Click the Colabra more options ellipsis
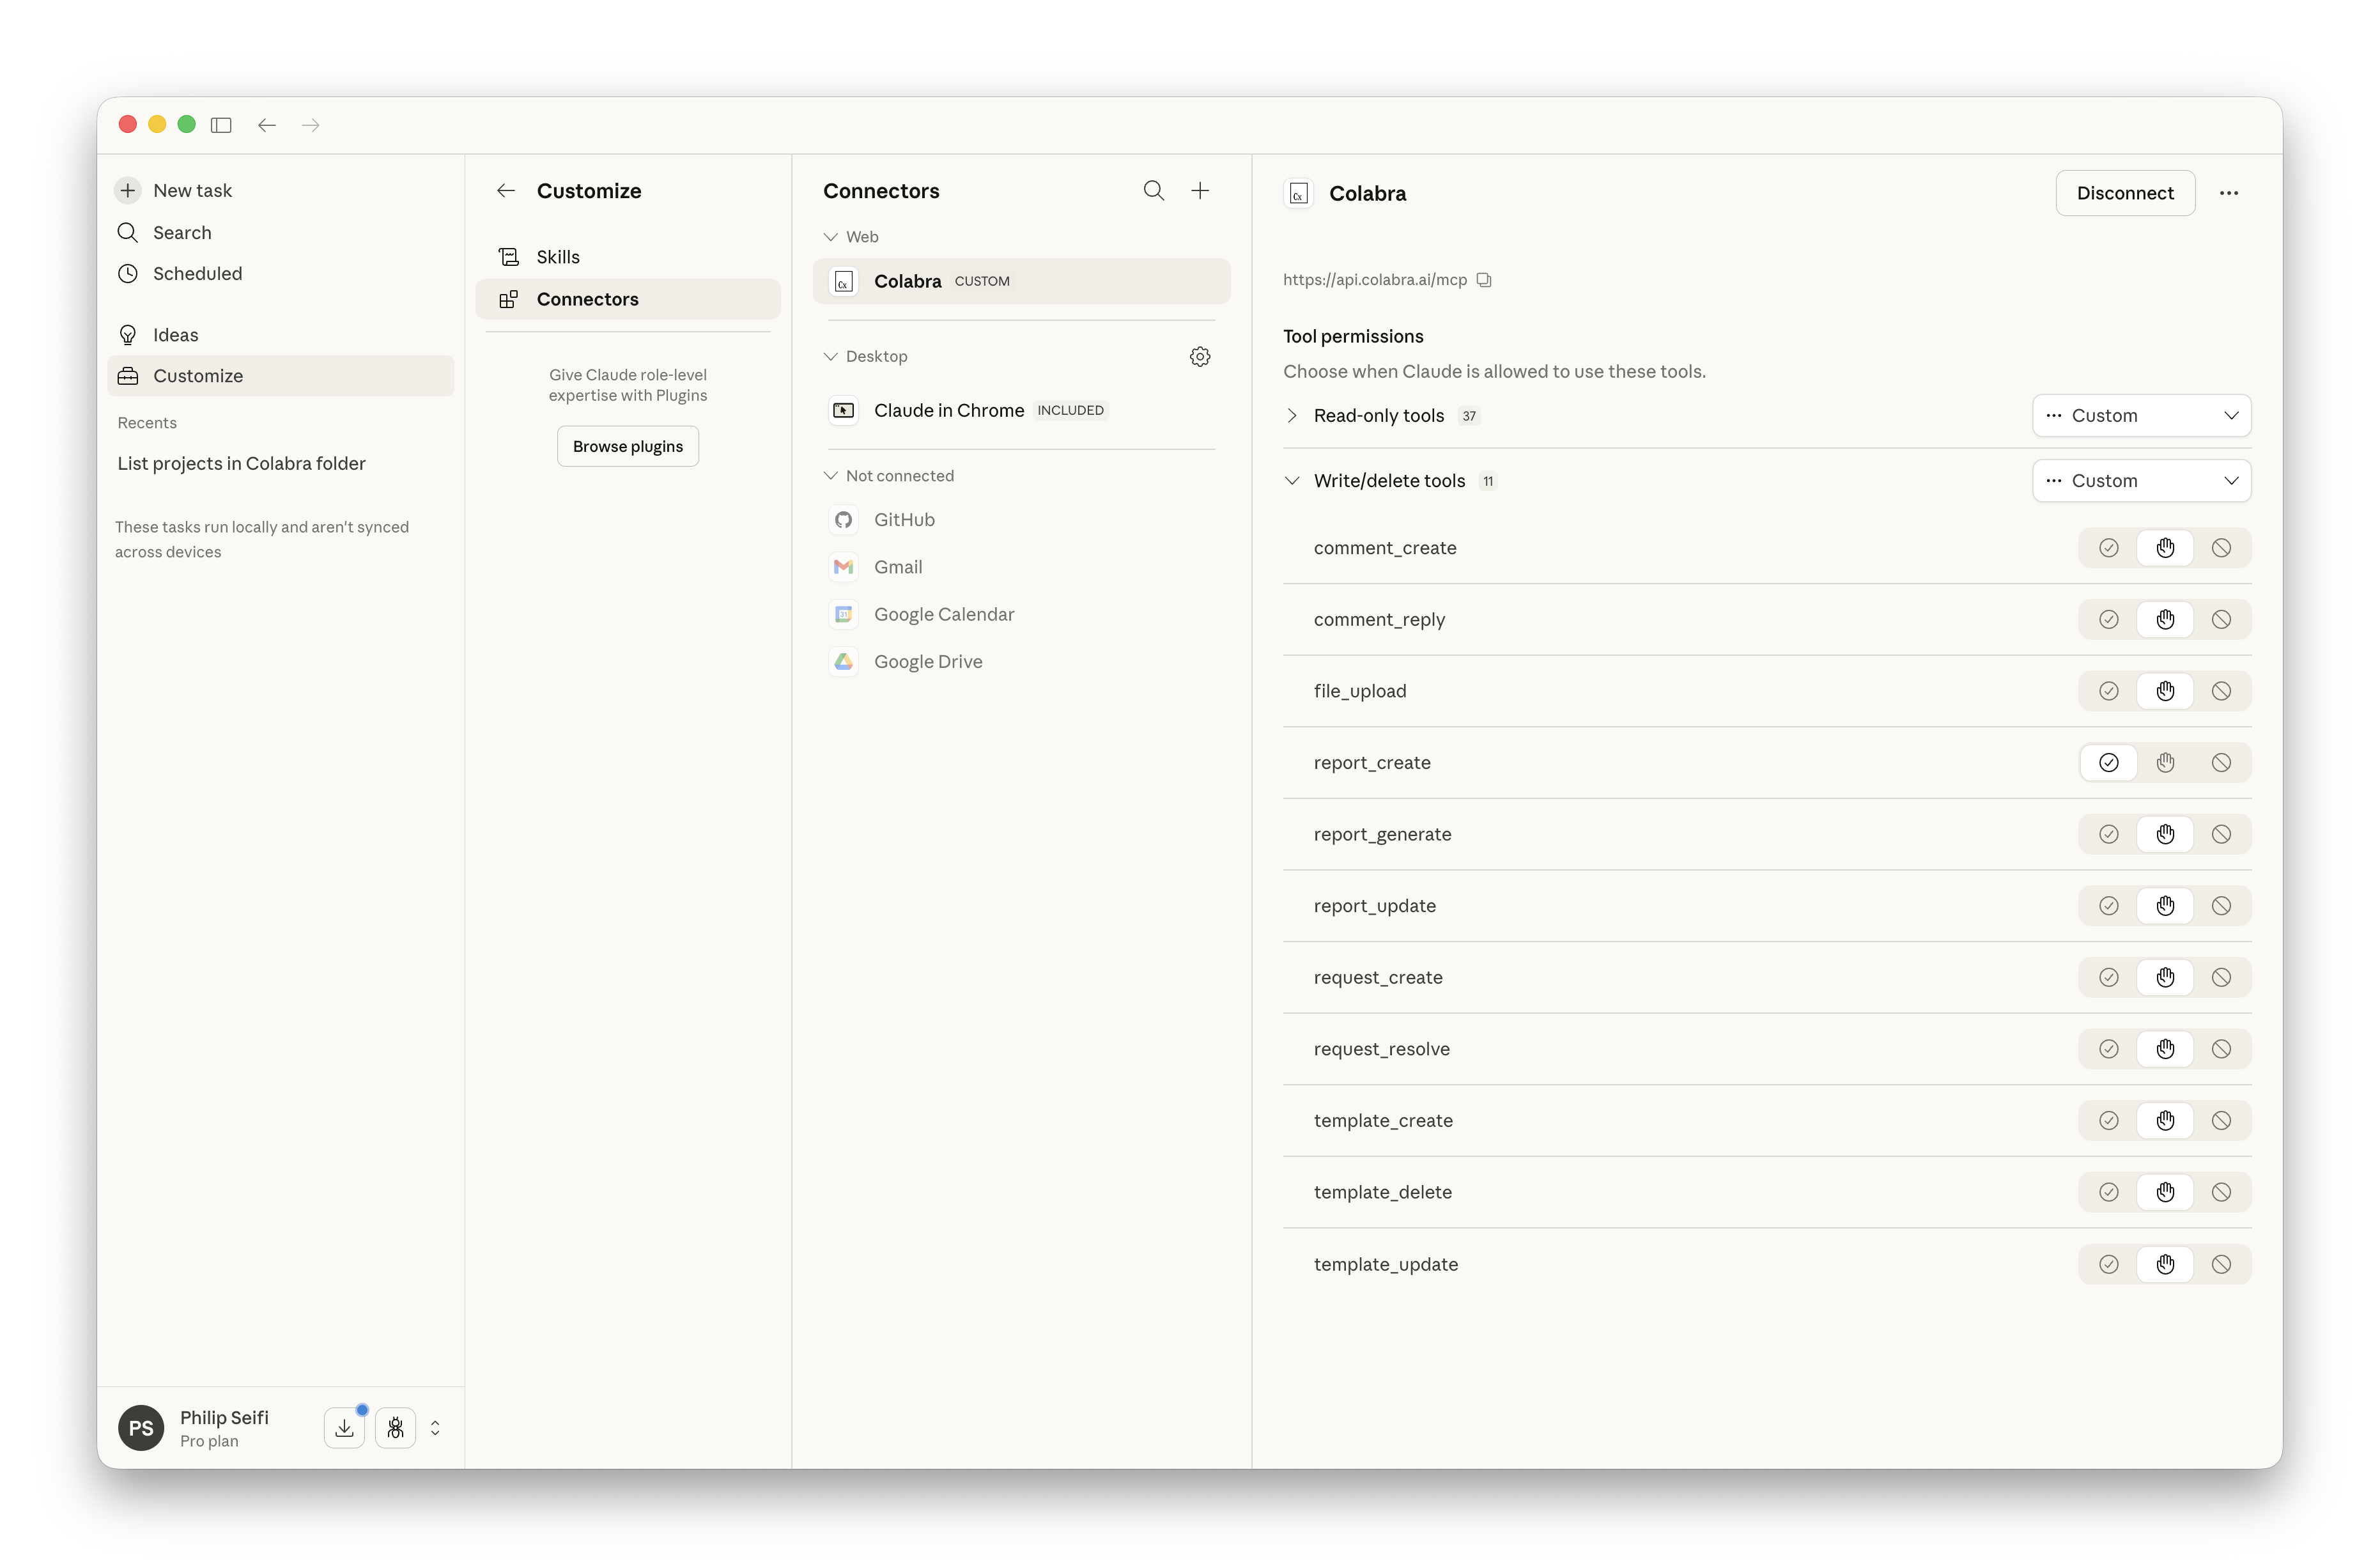Image resolution: width=2380 pixels, height=1566 pixels. (x=2228, y=193)
